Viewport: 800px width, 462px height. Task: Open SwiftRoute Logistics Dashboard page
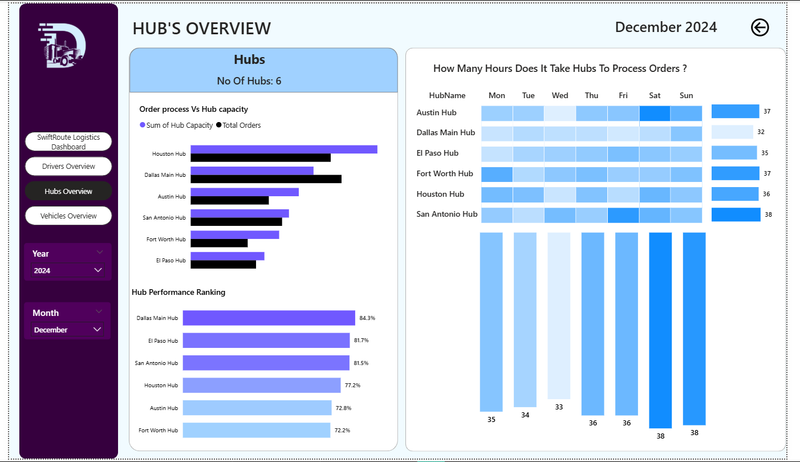click(x=68, y=142)
